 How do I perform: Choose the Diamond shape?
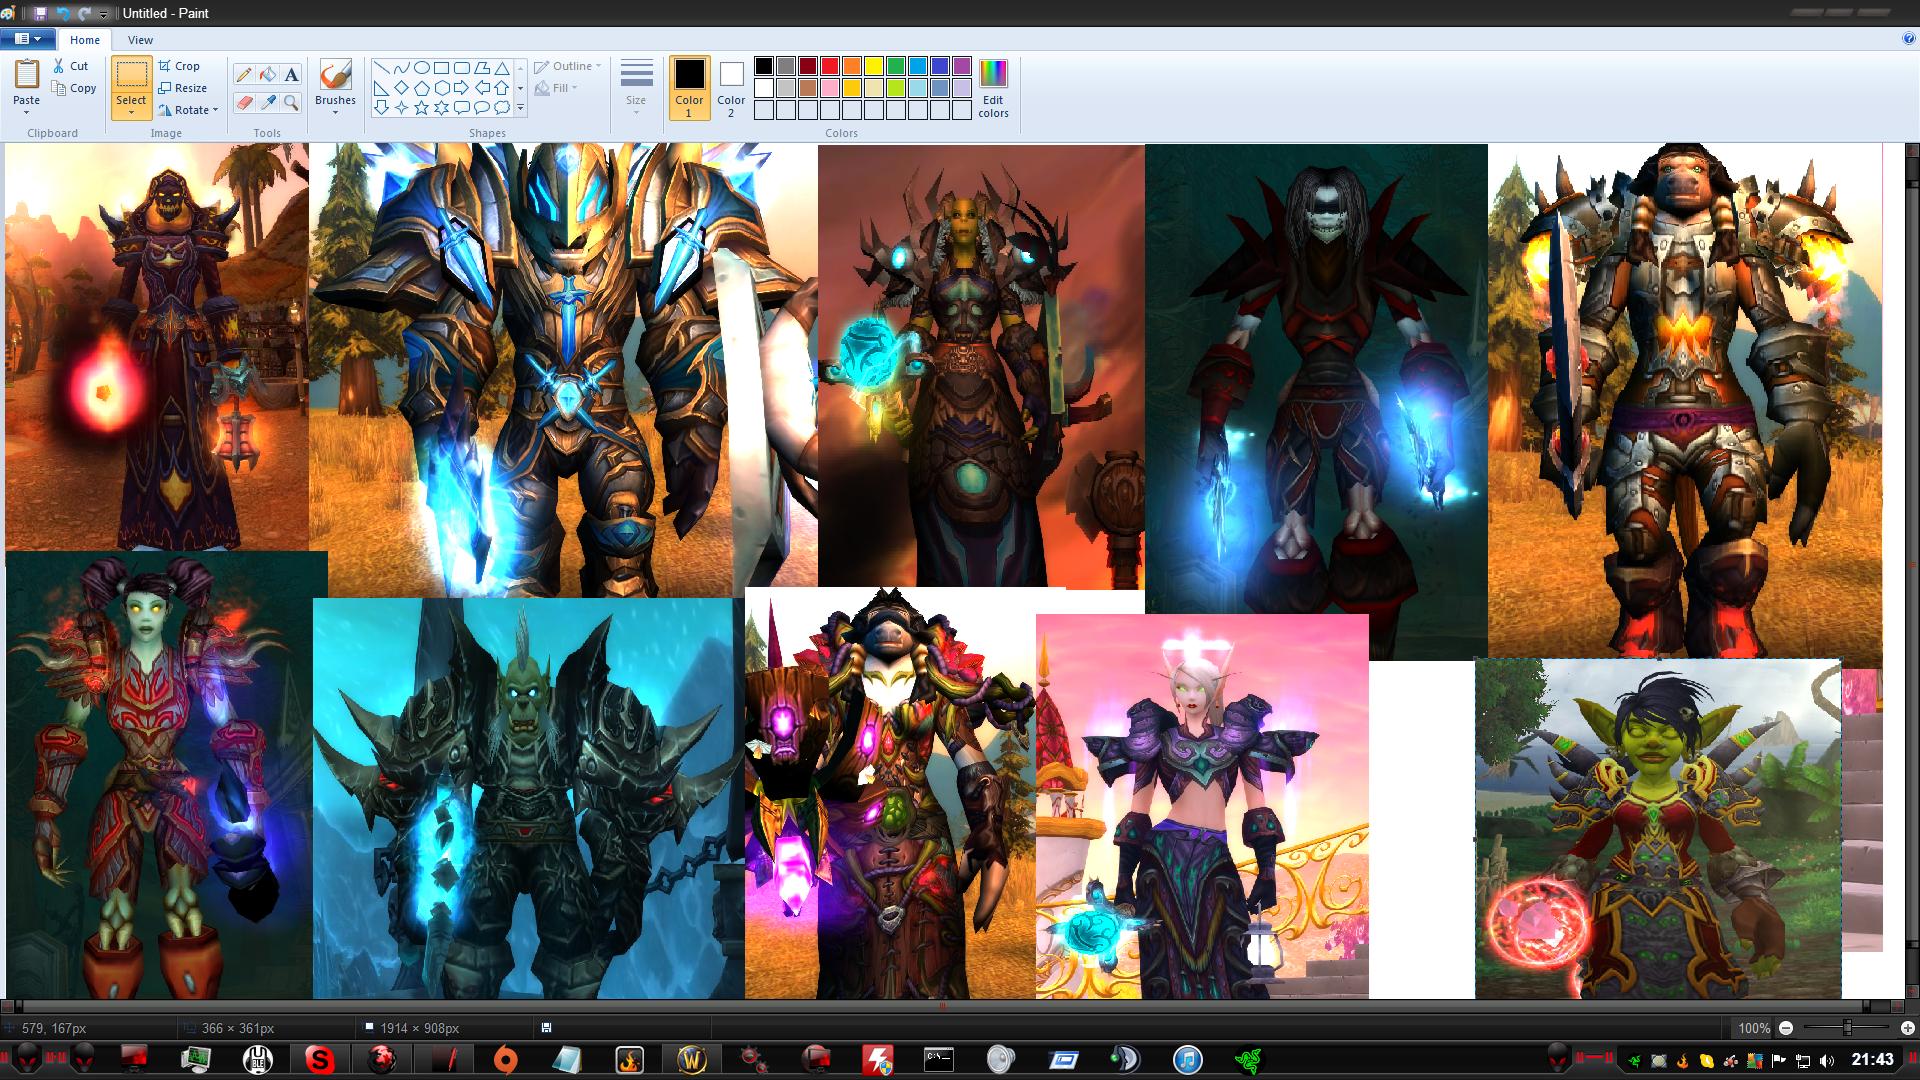[x=402, y=88]
